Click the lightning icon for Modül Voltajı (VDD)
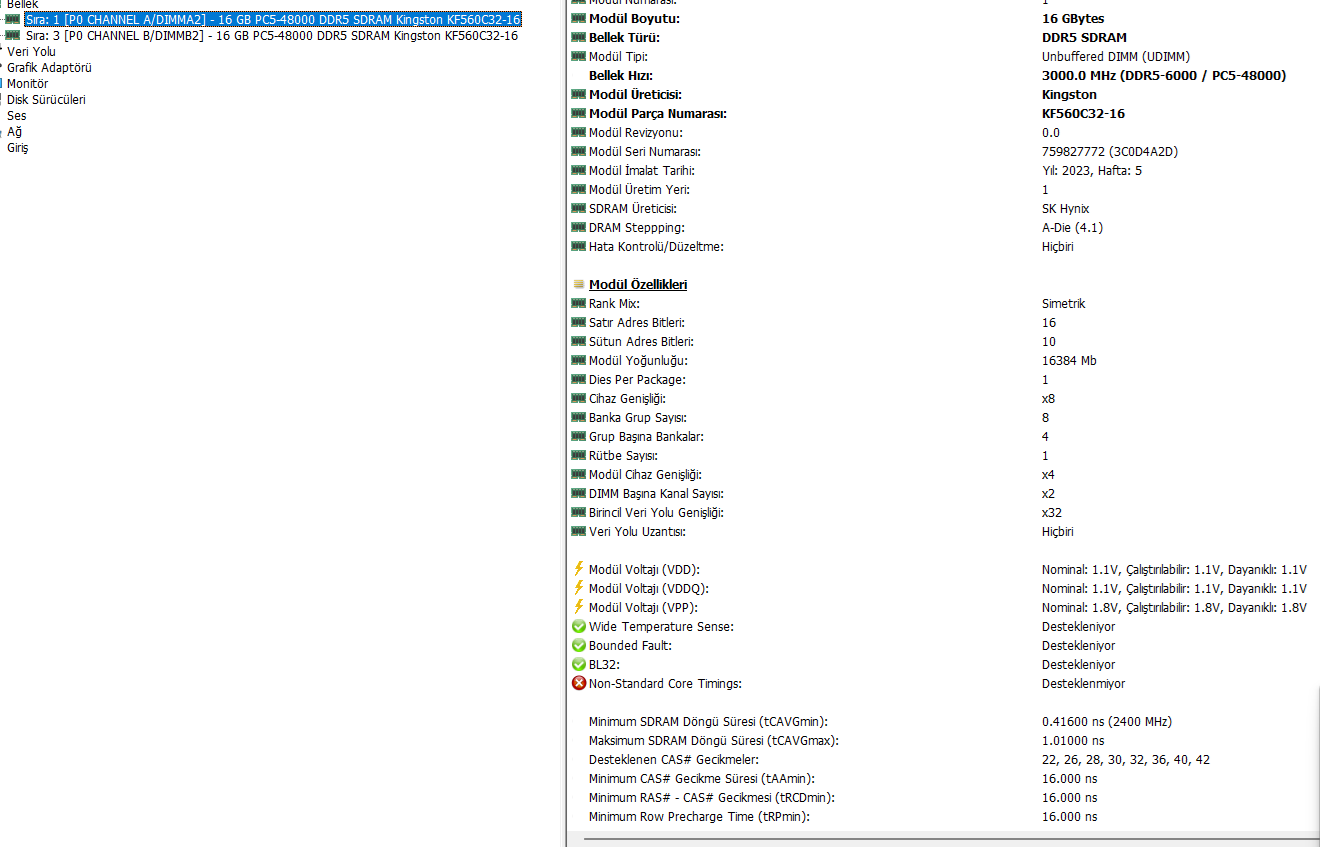Viewport: 1320px width, 847px height. (x=578, y=569)
